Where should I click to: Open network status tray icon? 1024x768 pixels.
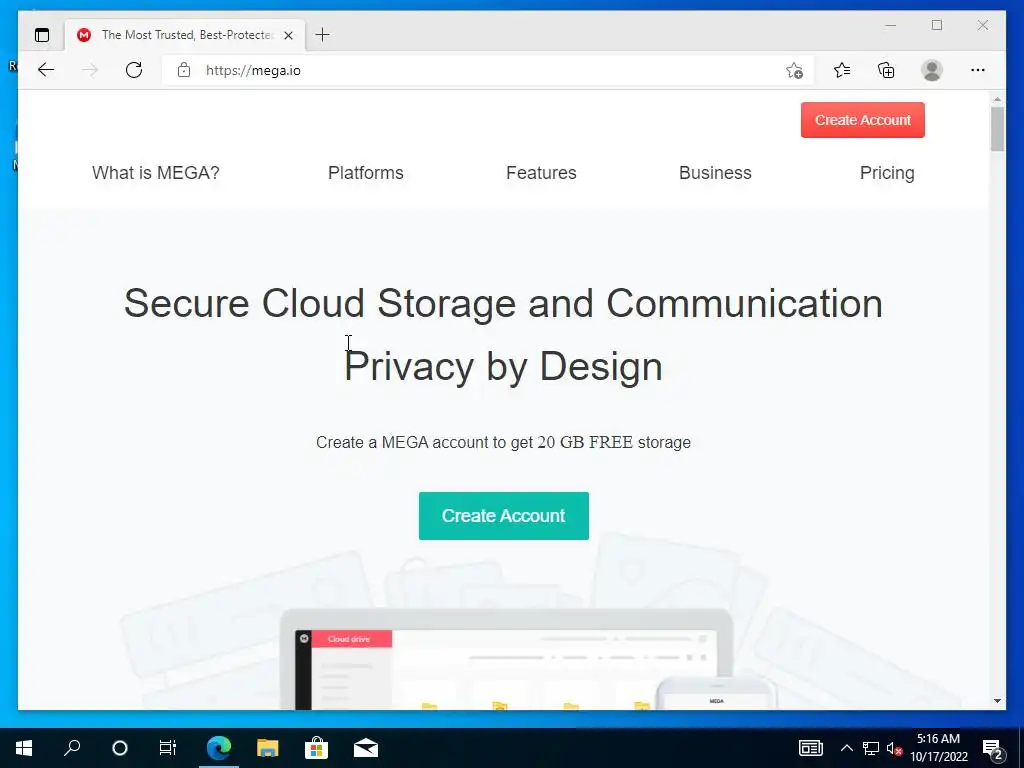(x=871, y=748)
